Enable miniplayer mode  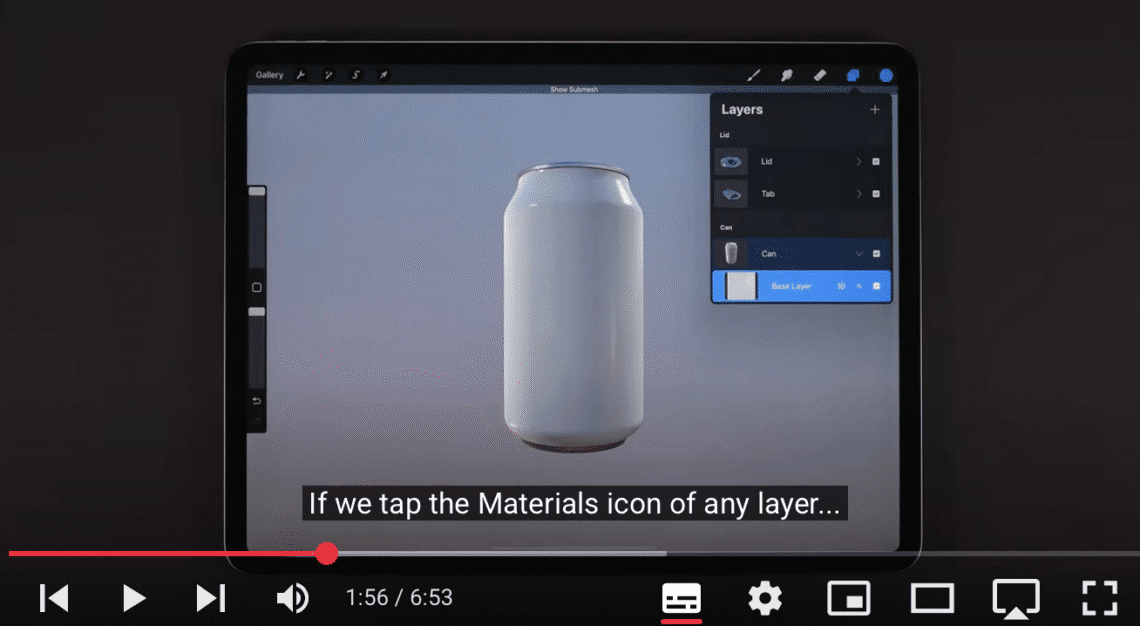click(x=848, y=598)
